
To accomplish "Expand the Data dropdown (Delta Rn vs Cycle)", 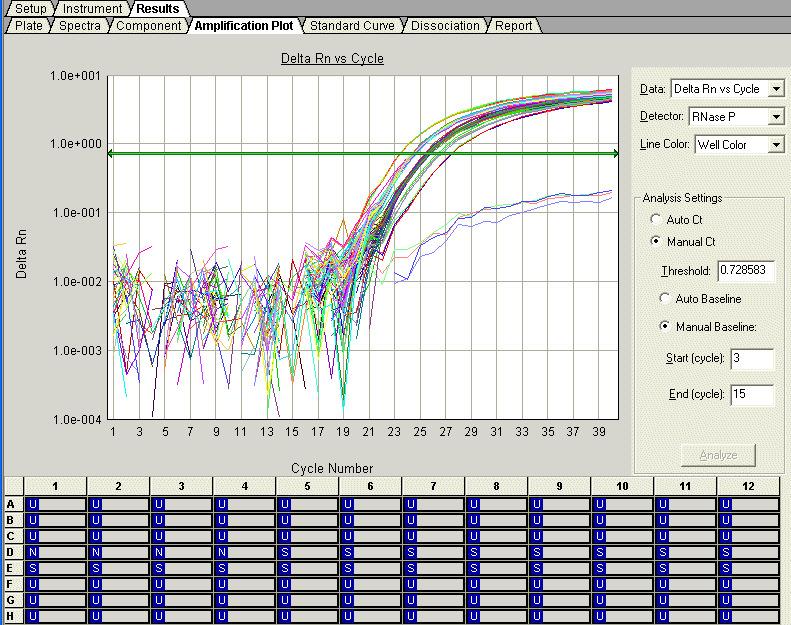I will (776, 89).
